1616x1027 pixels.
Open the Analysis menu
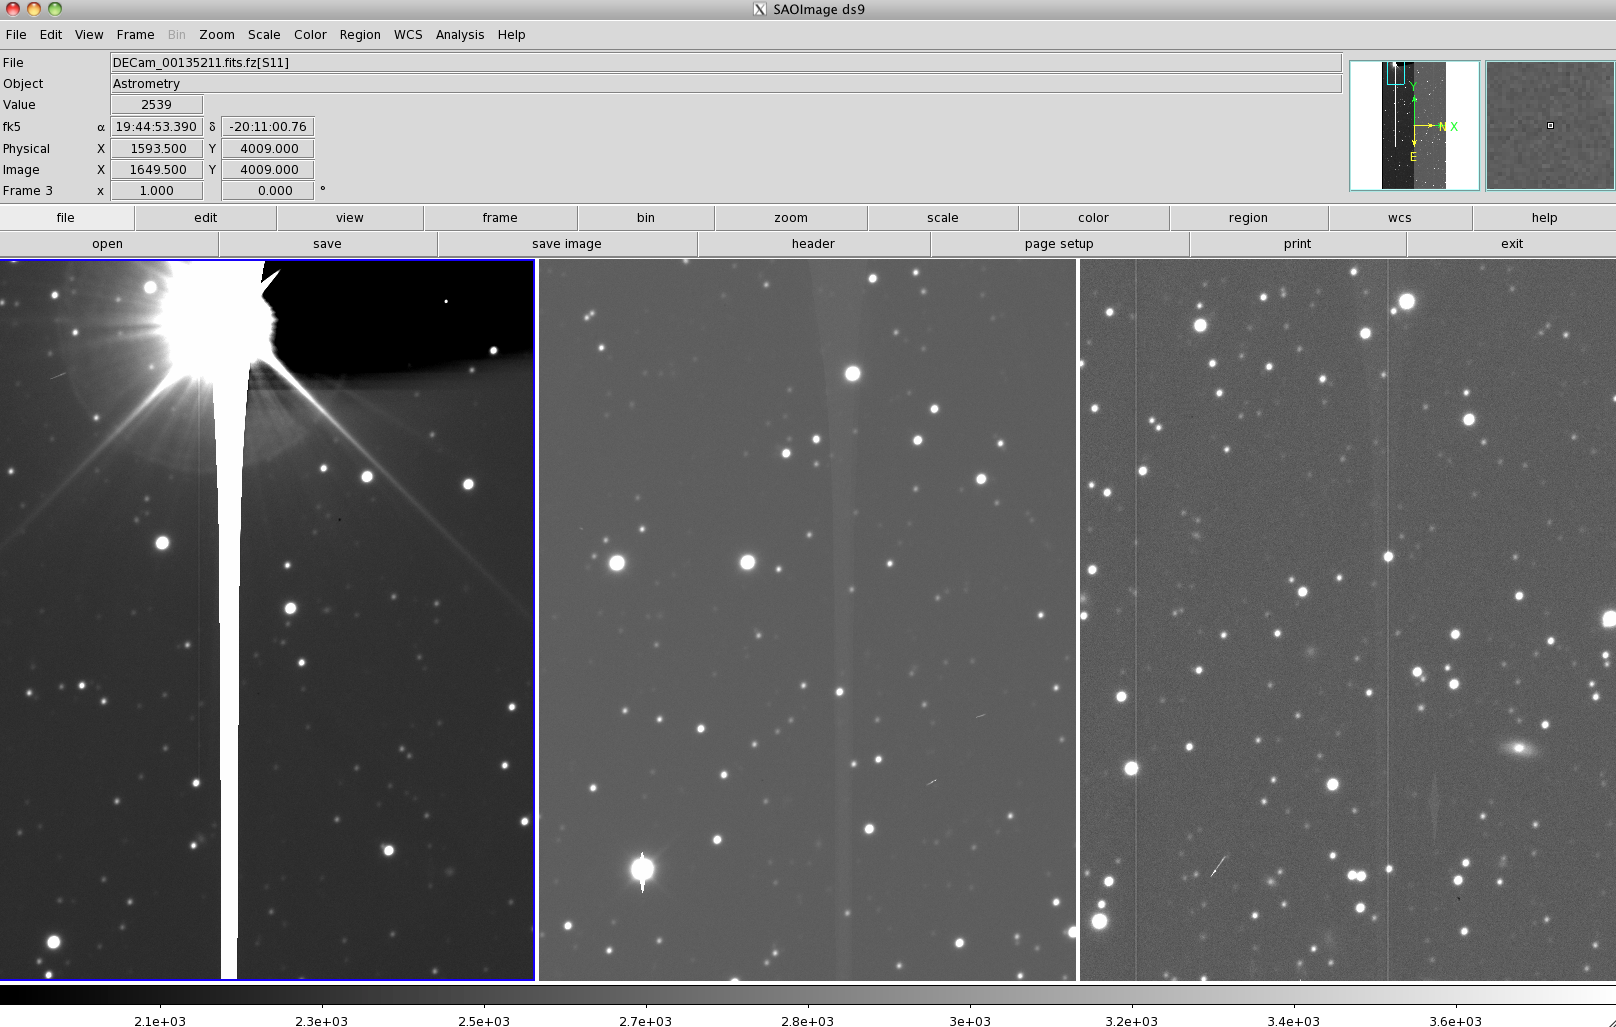pos(459,34)
